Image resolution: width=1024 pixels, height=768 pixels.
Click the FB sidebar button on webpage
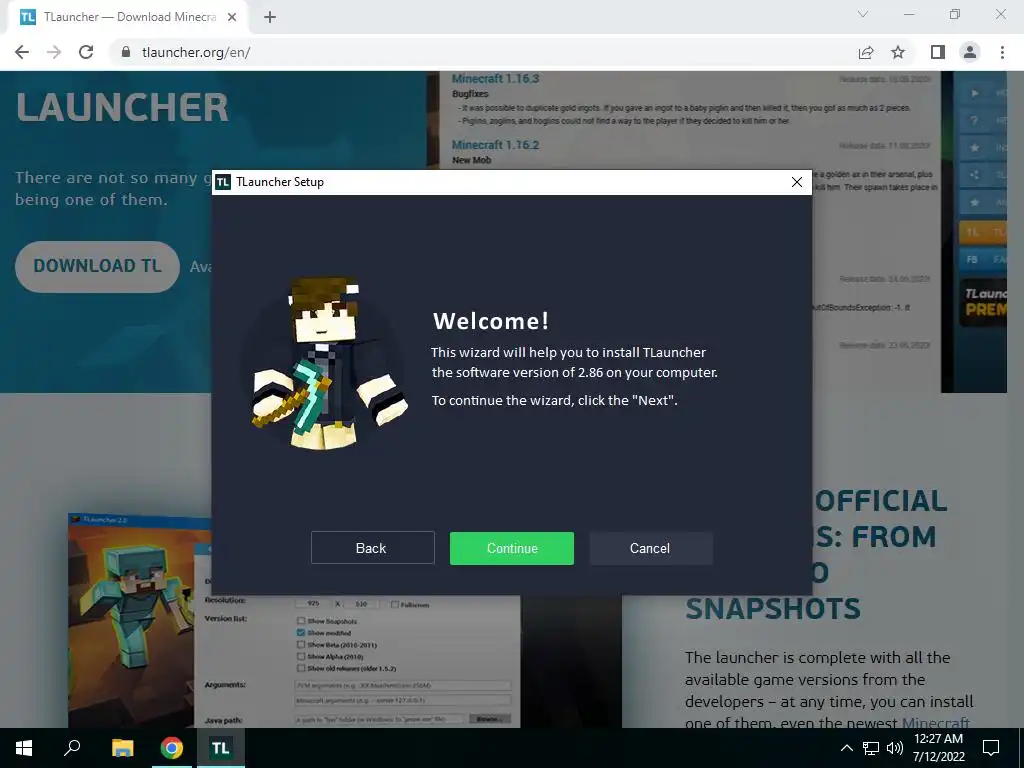pos(983,260)
